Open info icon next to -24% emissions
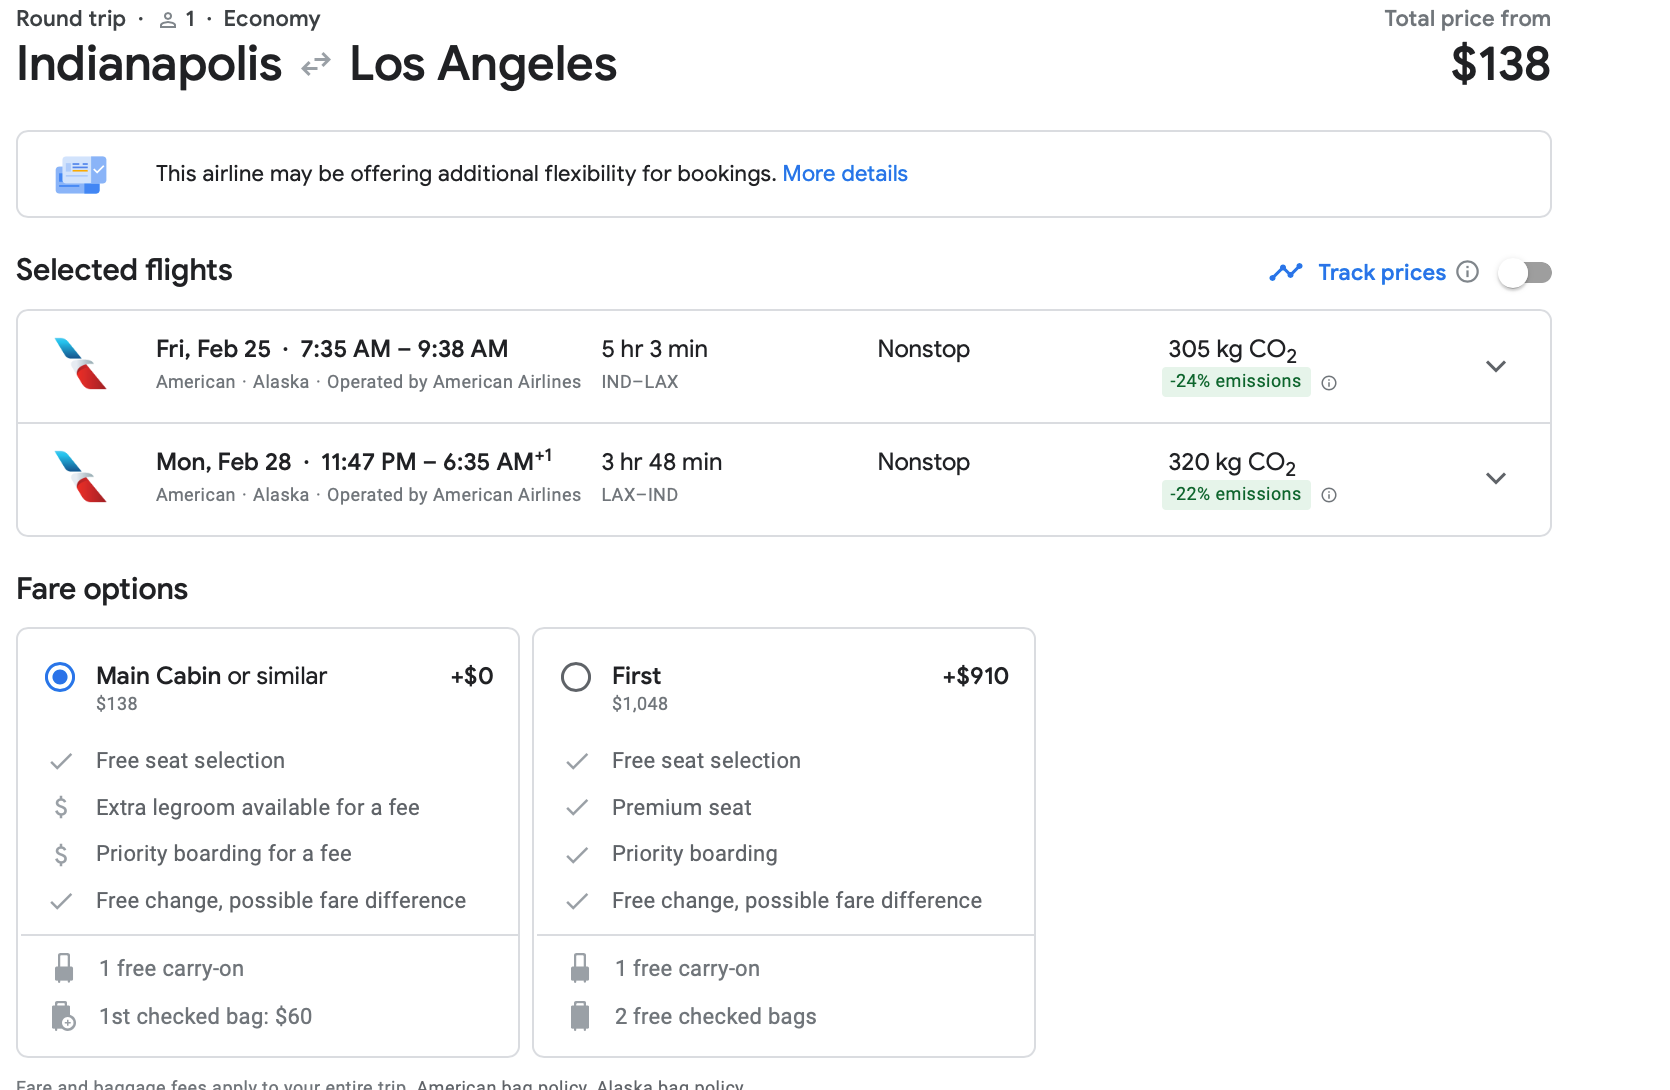Viewport: 1670px width, 1090px height. [x=1329, y=383]
